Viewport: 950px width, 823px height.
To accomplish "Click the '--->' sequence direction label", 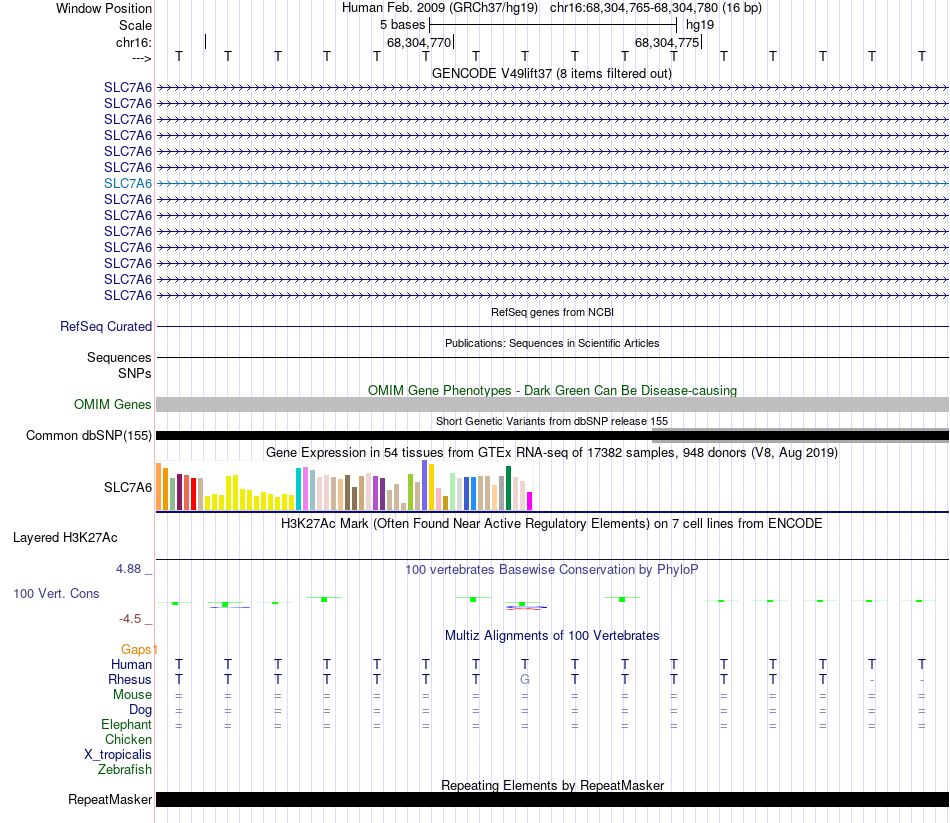I will (x=142, y=58).
